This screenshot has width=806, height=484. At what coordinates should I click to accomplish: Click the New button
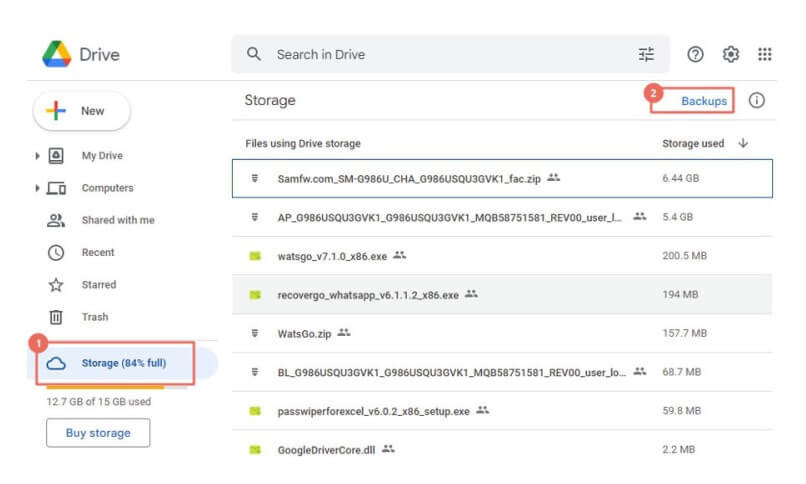coord(82,111)
